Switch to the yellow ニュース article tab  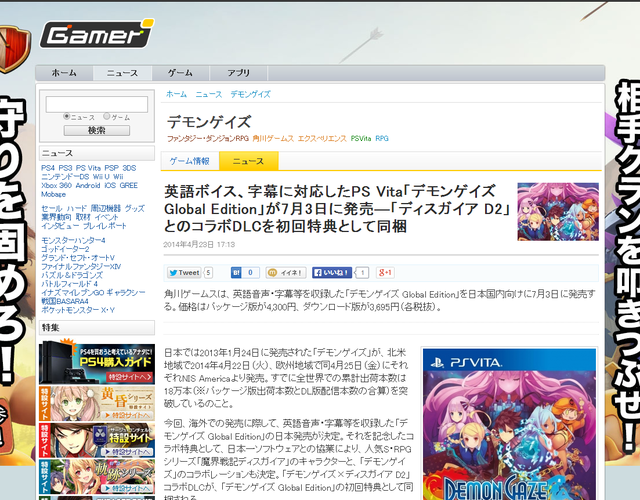coord(249,161)
